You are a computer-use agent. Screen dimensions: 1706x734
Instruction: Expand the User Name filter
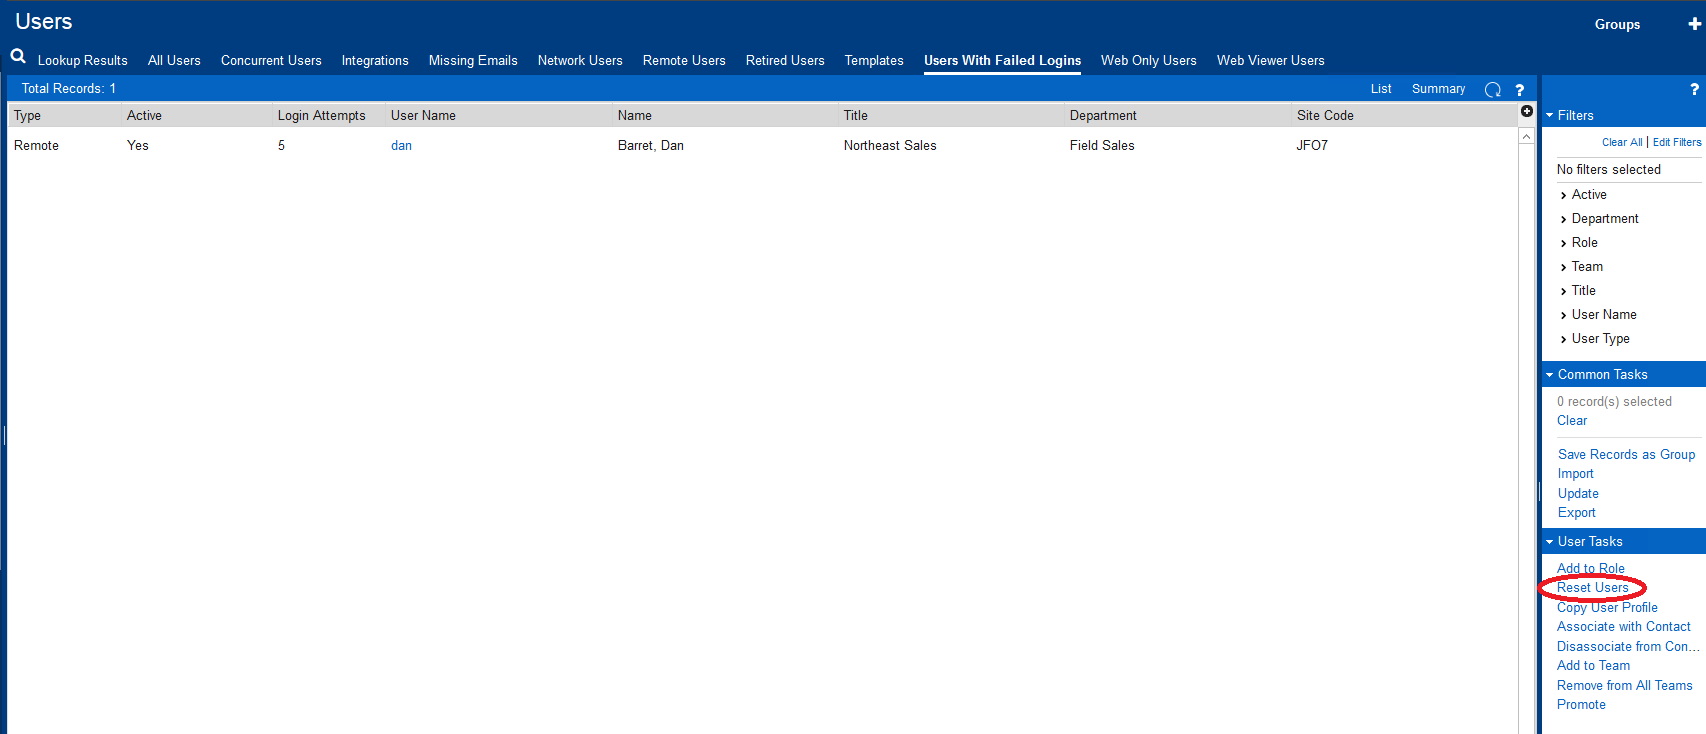click(x=1564, y=315)
